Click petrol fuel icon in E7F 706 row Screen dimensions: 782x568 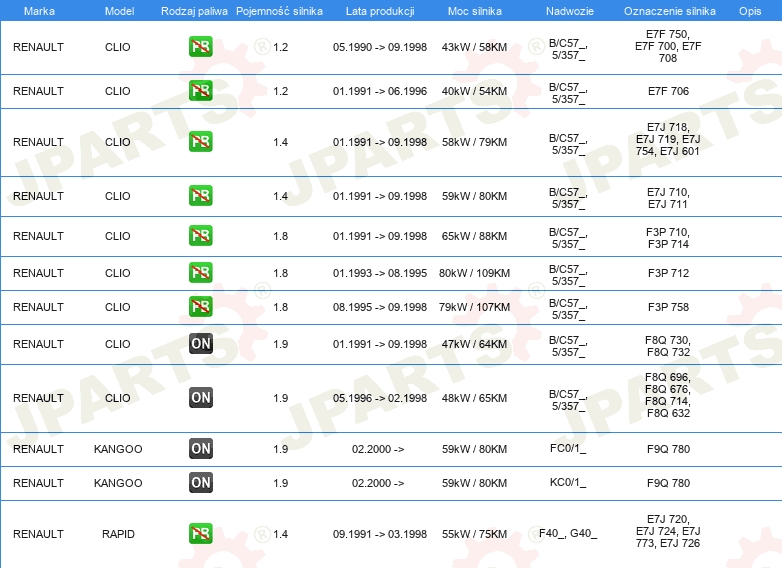click(200, 91)
